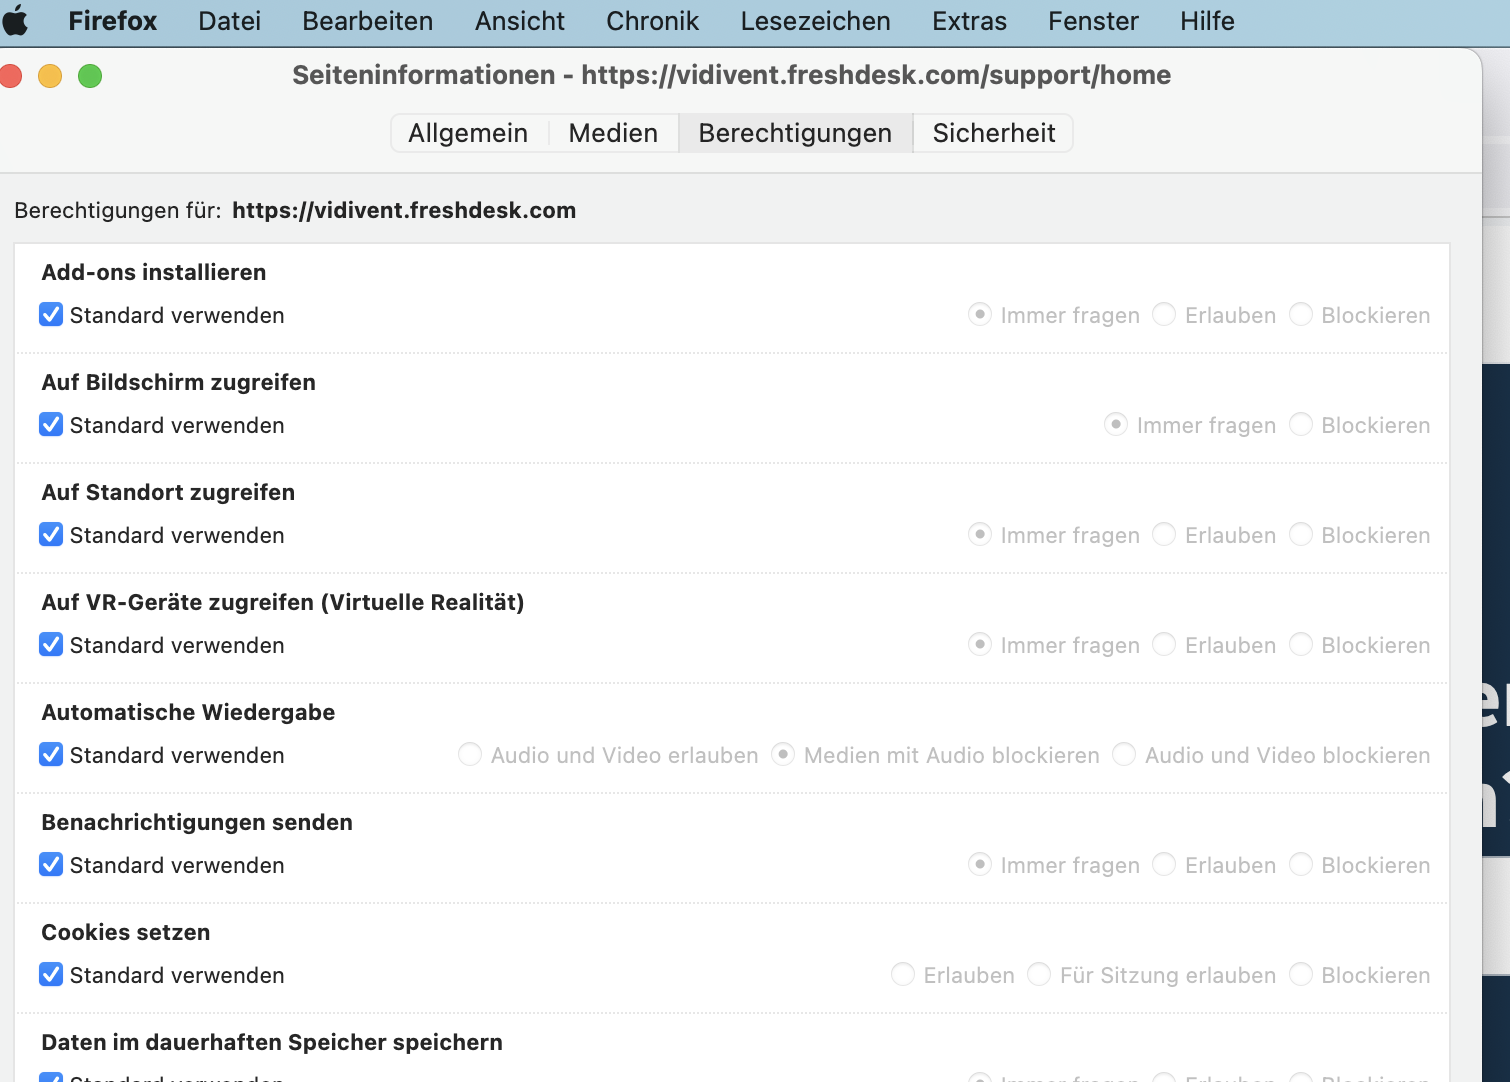The width and height of the screenshot is (1510, 1082).
Task: Click the Add-ons installieren heading
Action: point(154,272)
